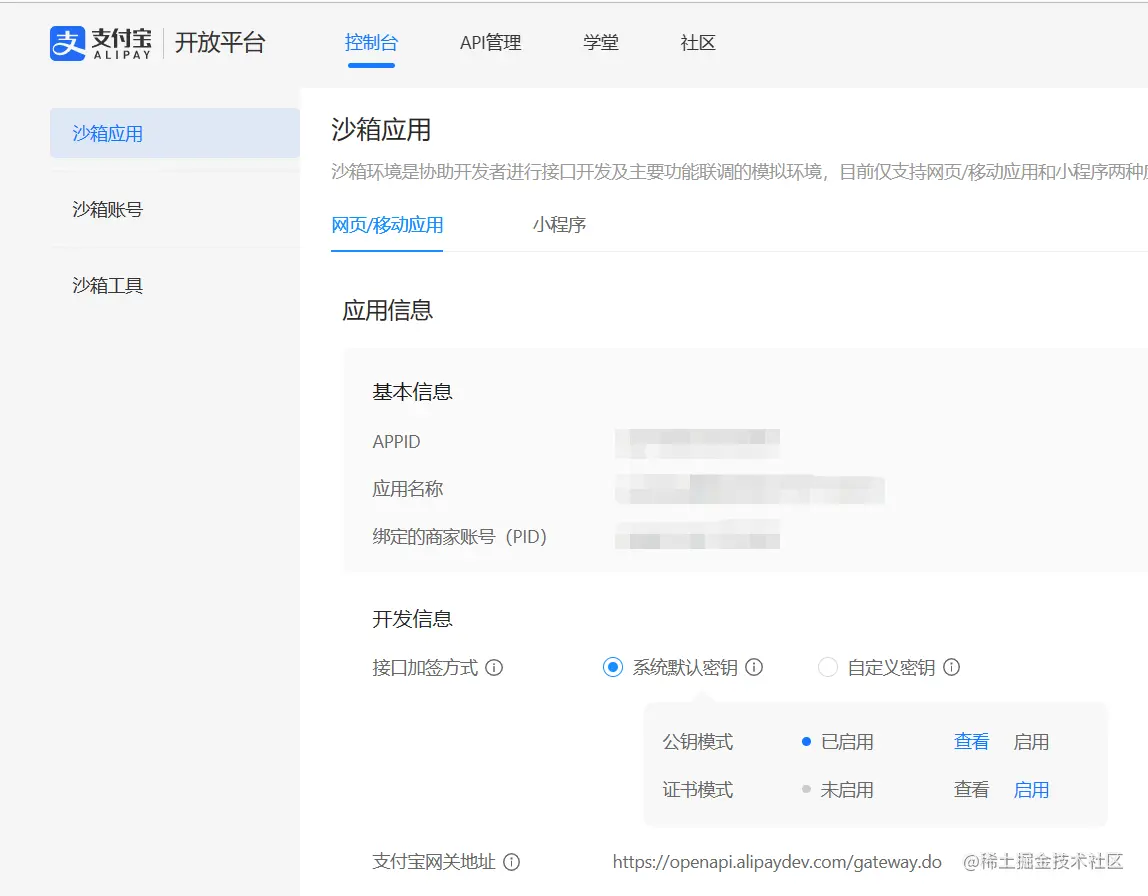Switch to the 网页/移动应用 tab
Image resolution: width=1148 pixels, height=896 pixels.
point(387,225)
